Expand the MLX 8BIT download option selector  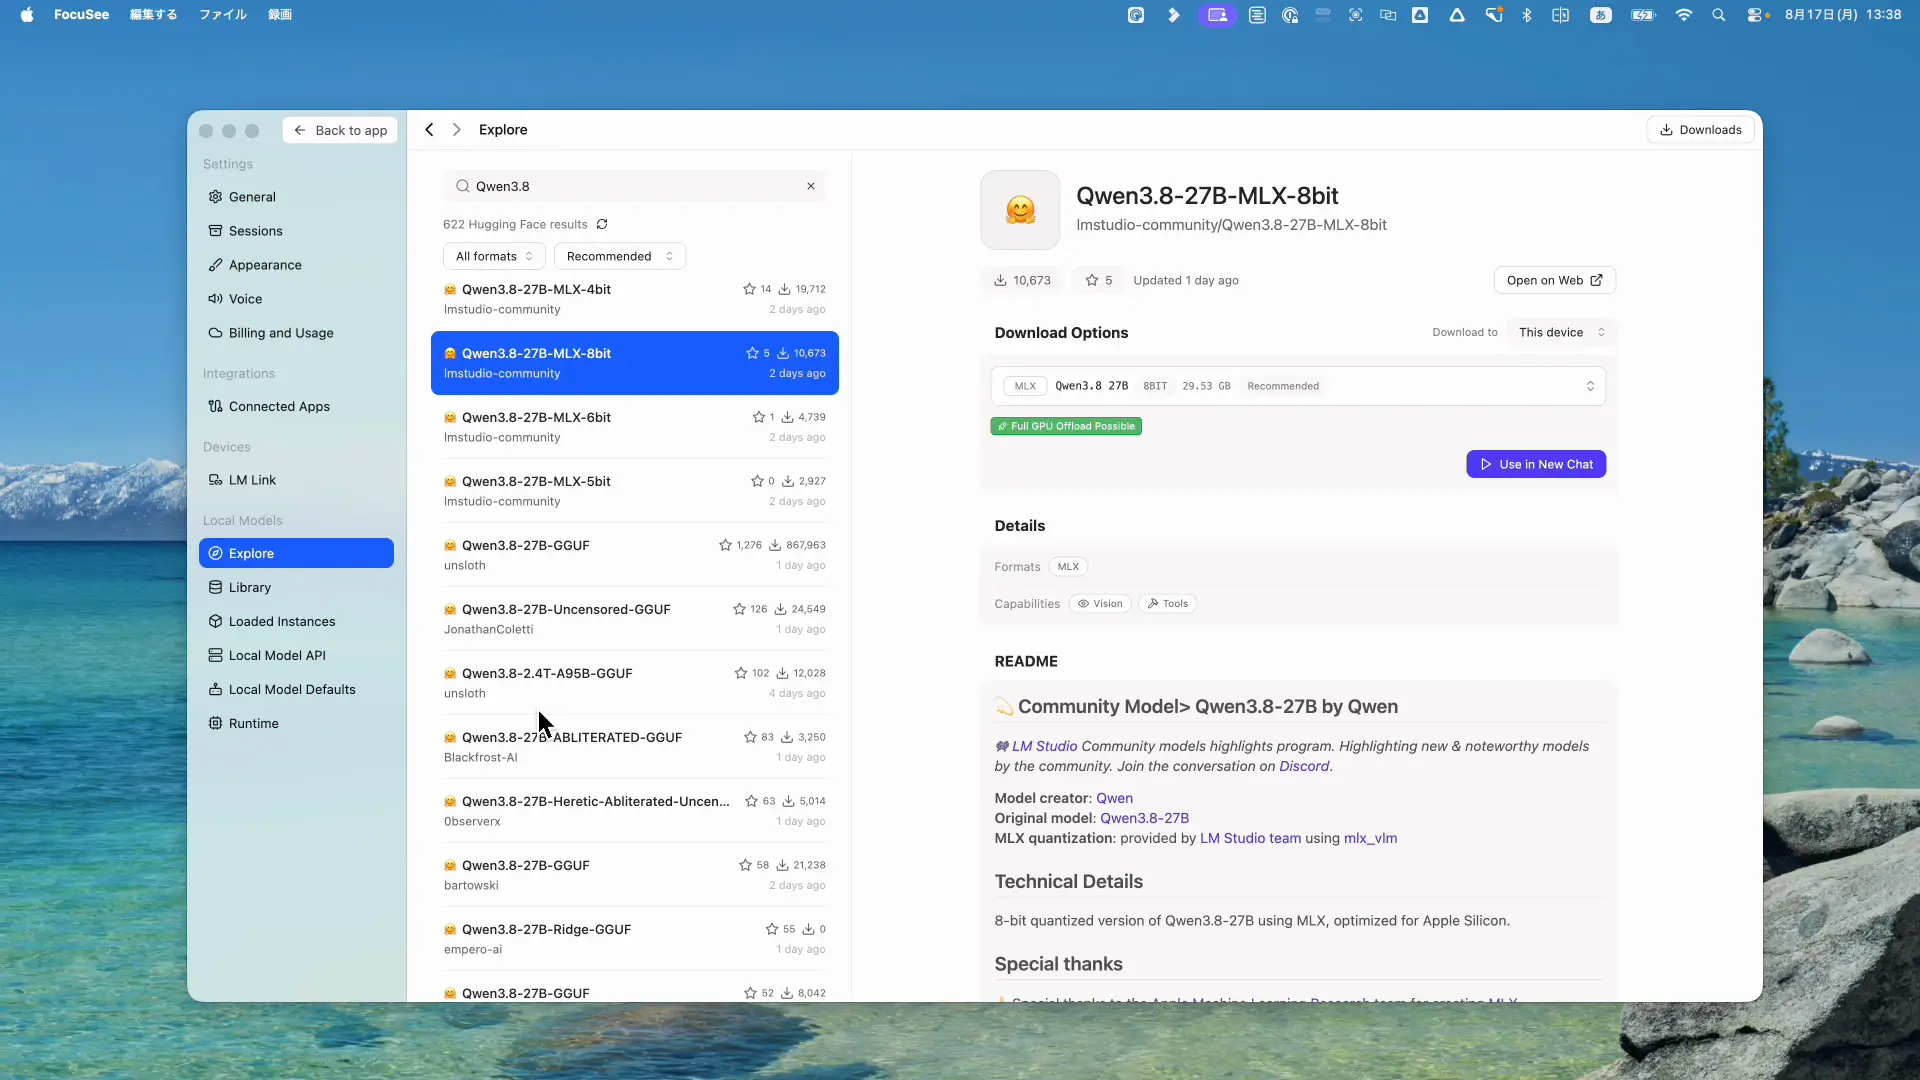(1298, 386)
